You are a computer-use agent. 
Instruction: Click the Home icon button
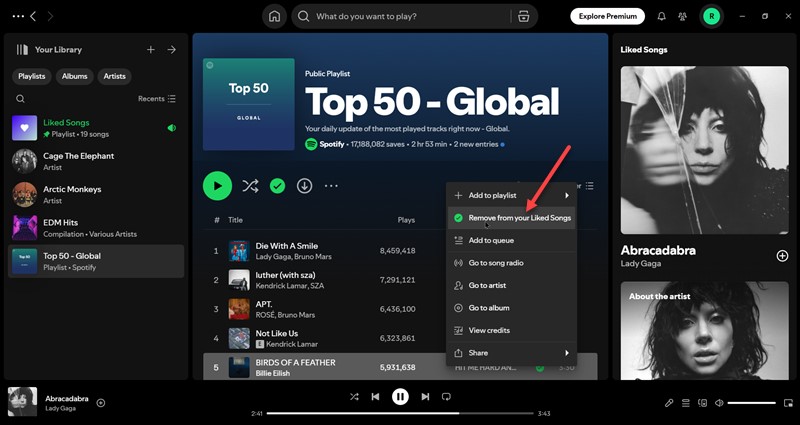point(274,16)
